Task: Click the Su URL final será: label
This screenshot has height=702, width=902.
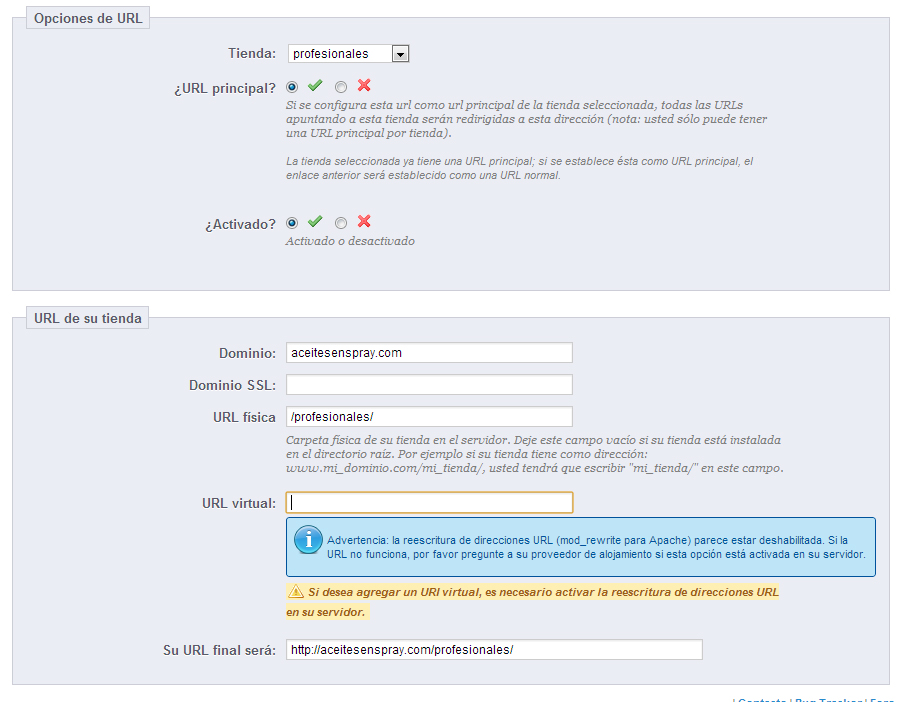Action: 219,650
